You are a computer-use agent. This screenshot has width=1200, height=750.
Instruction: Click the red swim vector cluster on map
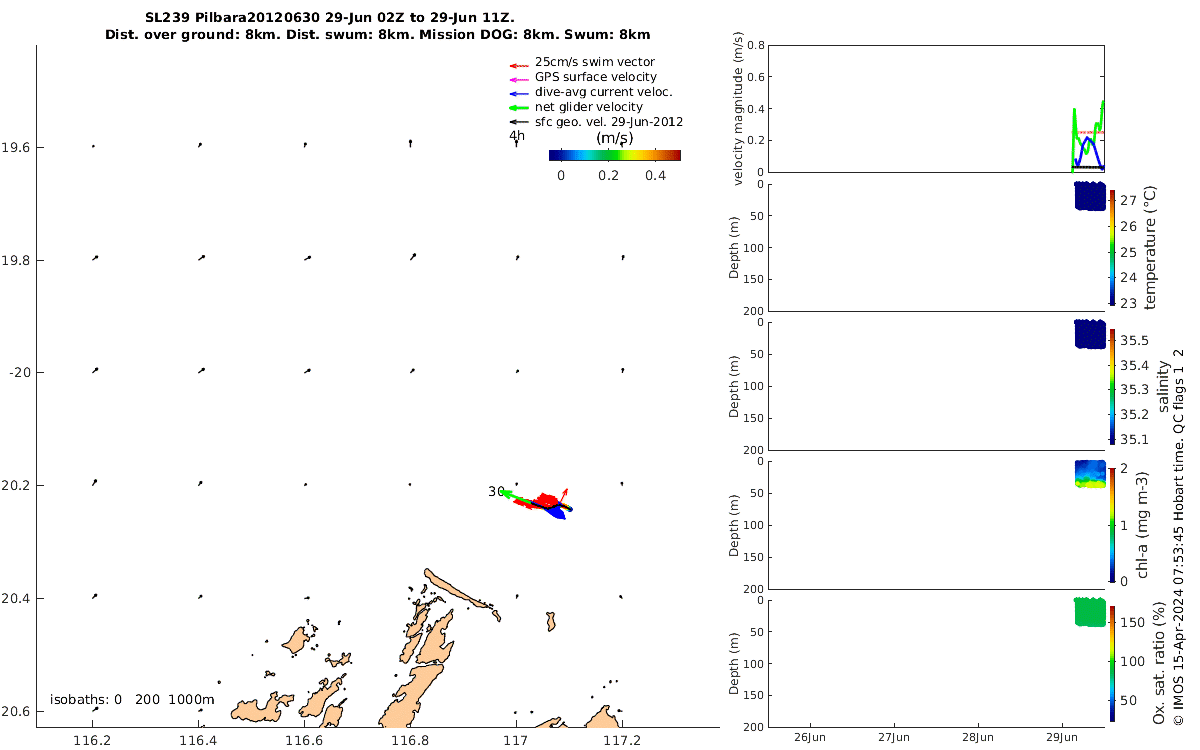pyautogui.click(x=547, y=499)
